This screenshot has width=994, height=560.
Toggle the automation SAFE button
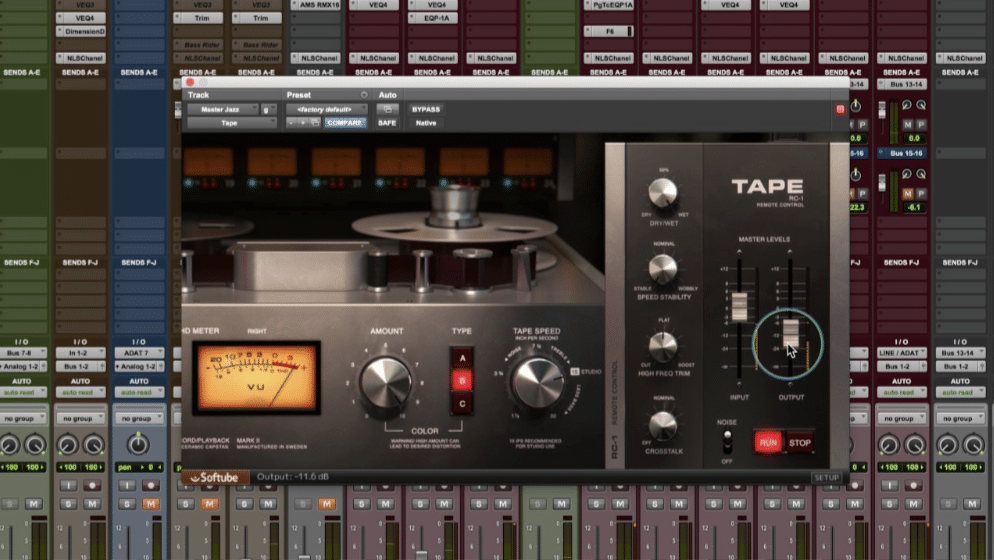tap(387, 123)
